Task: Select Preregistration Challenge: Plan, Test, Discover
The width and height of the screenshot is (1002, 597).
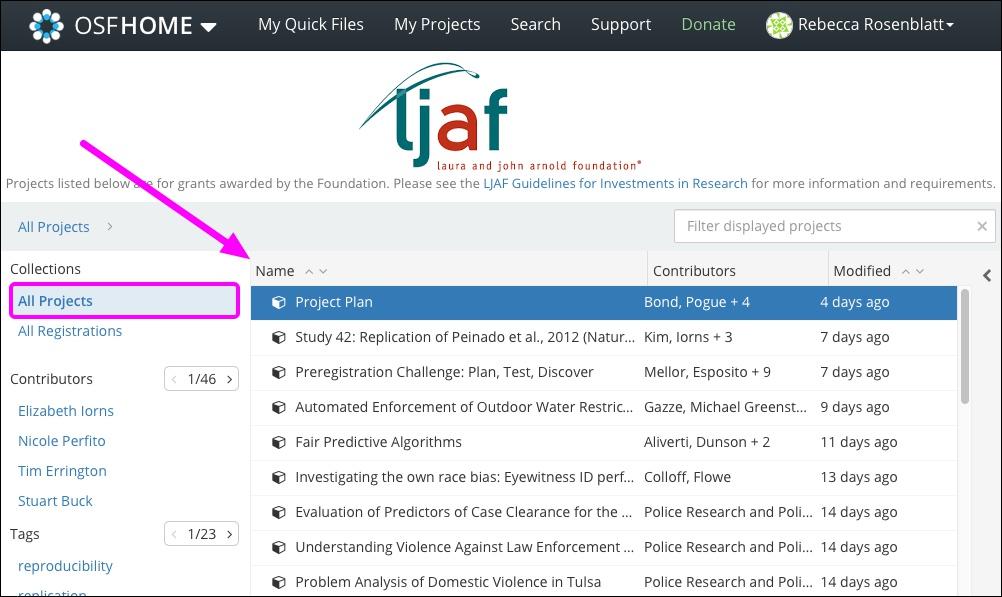Action: pos(444,372)
